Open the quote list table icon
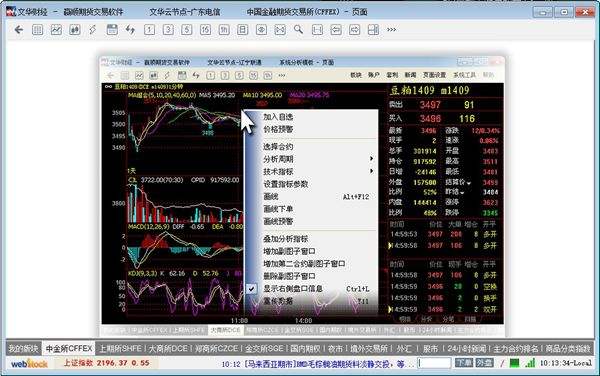The image size is (600, 376). pos(38,29)
